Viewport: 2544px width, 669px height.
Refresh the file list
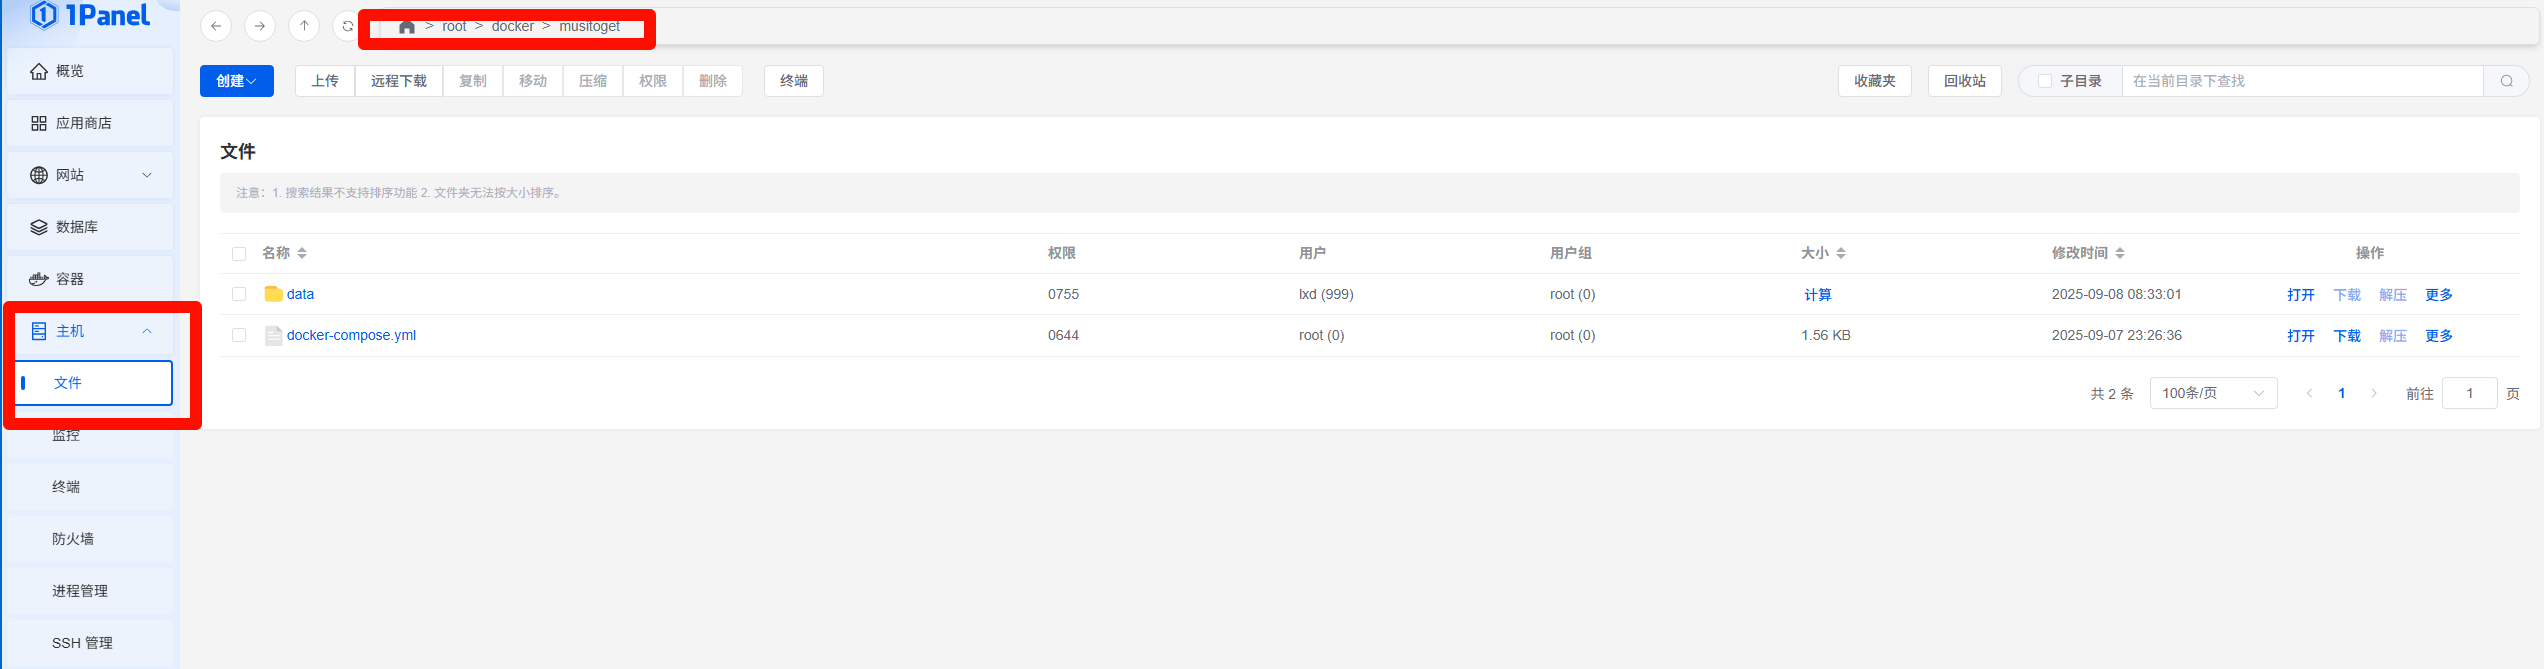347,26
